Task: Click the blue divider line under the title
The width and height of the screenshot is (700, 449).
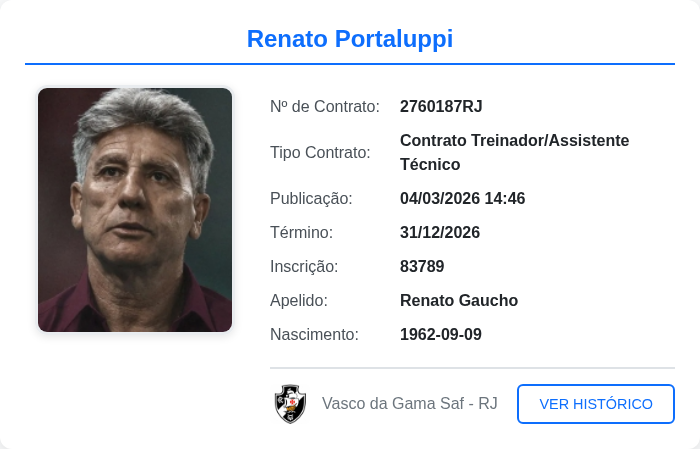Action: (x=350, y=64)
